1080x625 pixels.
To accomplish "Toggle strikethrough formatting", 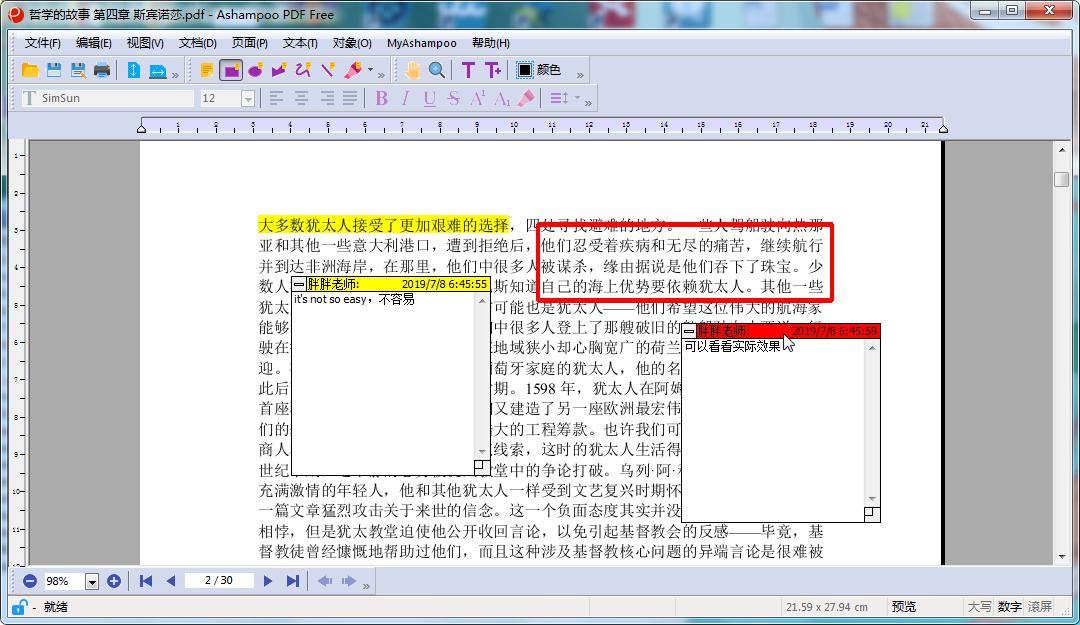I will tap(453, 99).
